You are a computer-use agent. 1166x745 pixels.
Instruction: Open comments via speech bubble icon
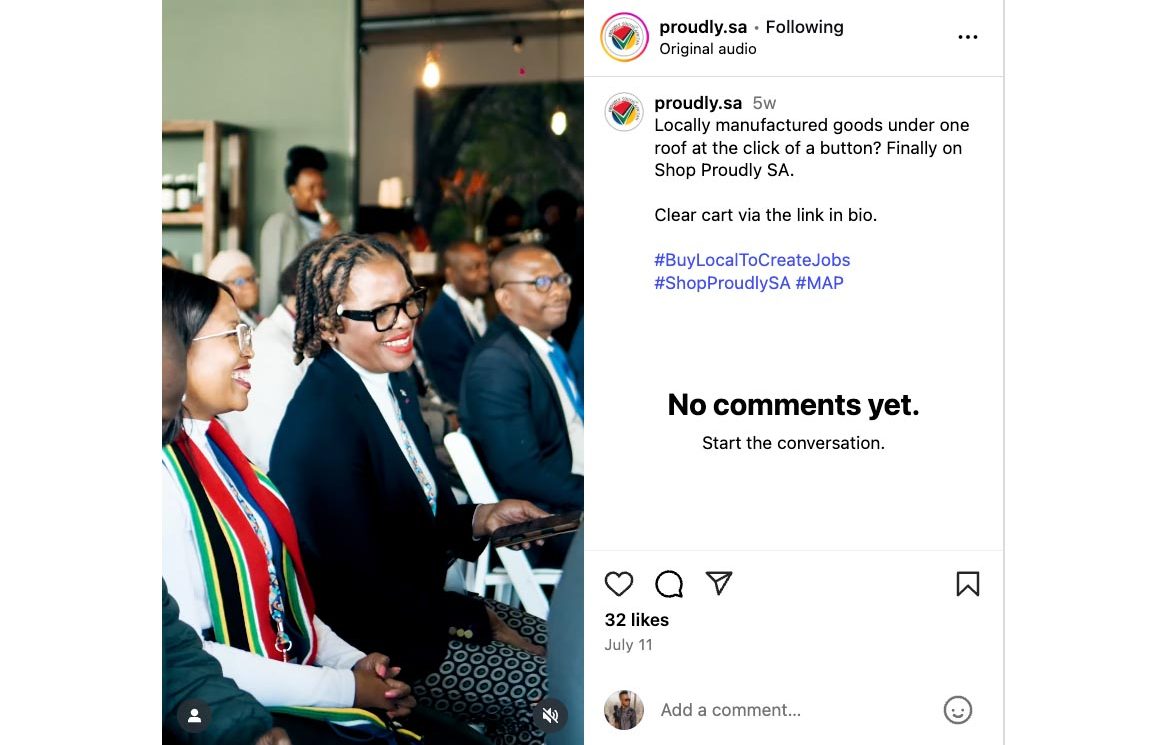click(x=669, y=584)
